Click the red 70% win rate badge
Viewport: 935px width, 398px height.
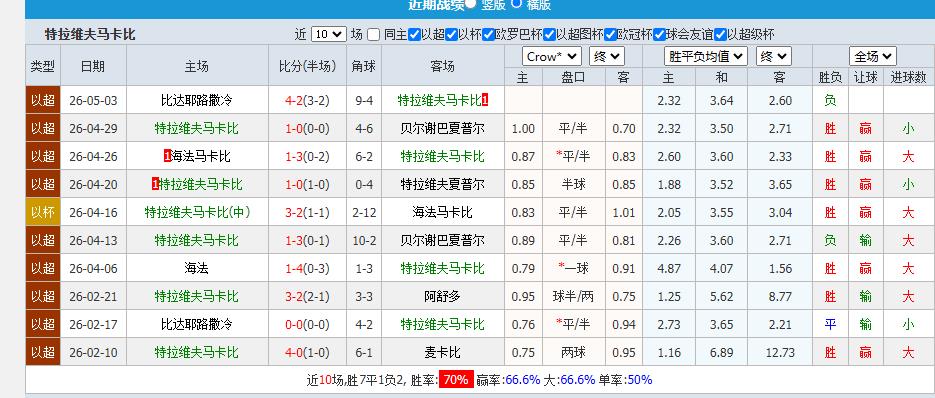(456, 380)
